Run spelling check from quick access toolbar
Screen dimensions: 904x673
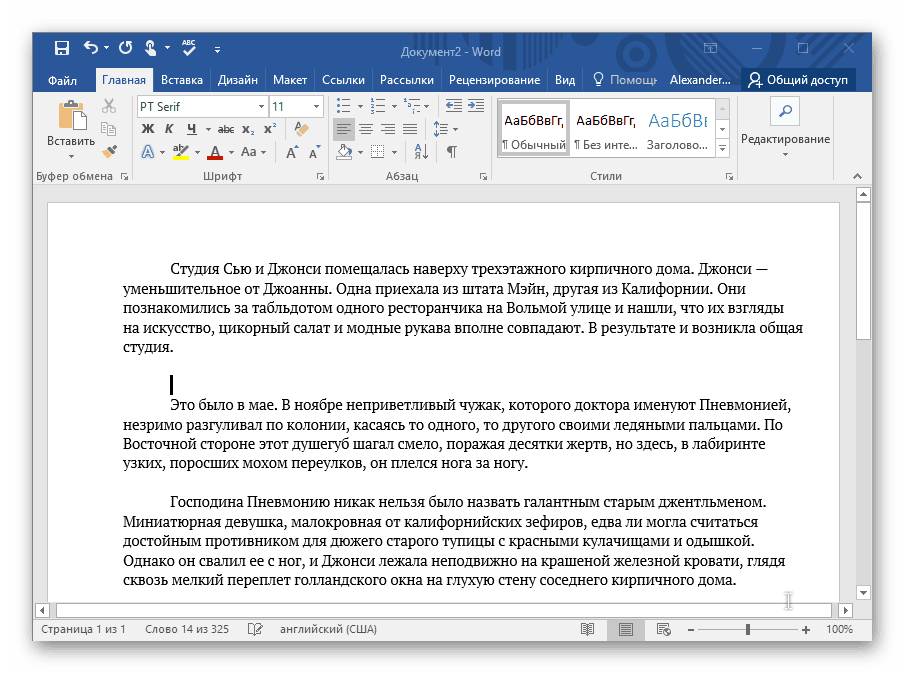(189, 47)
